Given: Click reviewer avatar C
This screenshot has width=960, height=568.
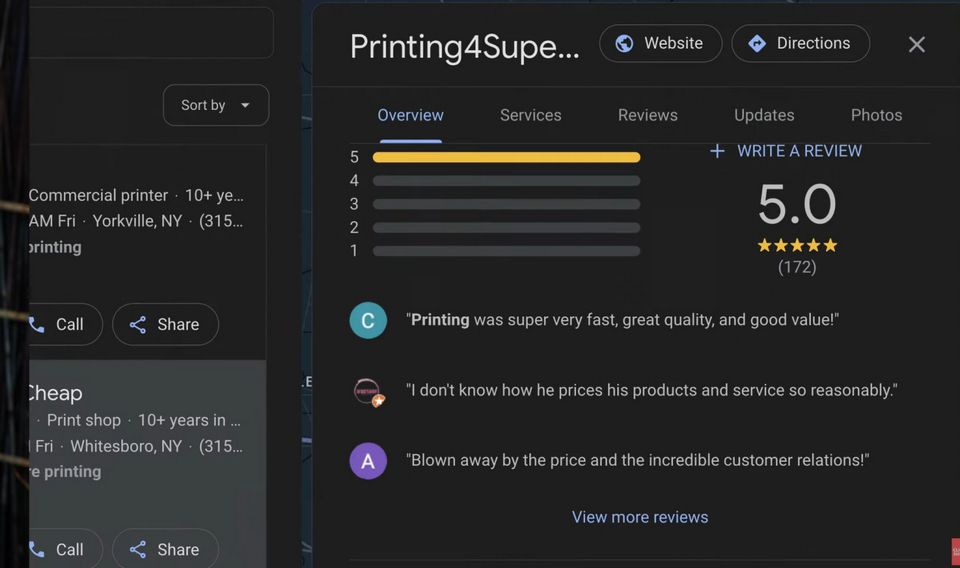Looking at the screenshot, I should click(x=368, y=320).
